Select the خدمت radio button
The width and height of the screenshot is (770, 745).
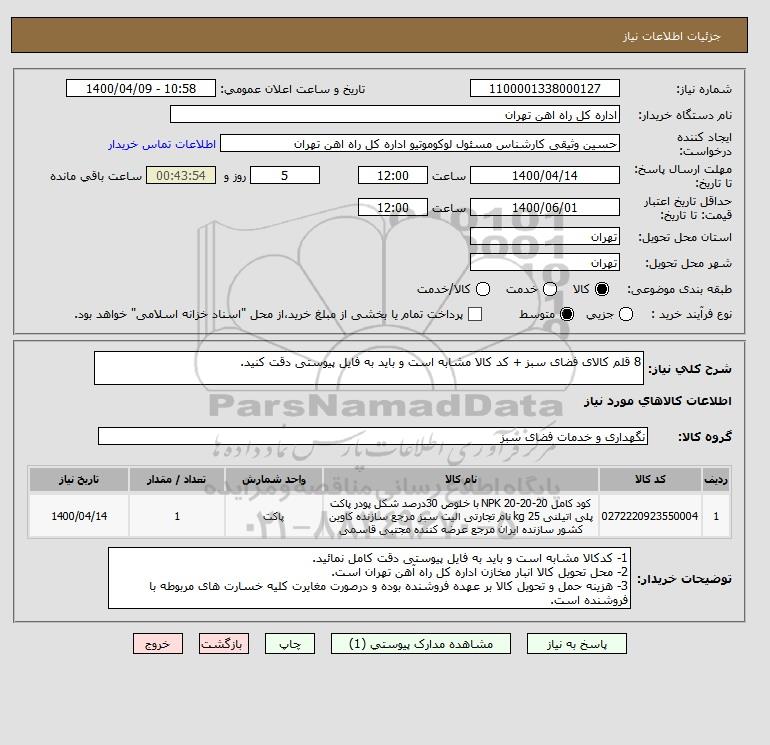point(550,289)
